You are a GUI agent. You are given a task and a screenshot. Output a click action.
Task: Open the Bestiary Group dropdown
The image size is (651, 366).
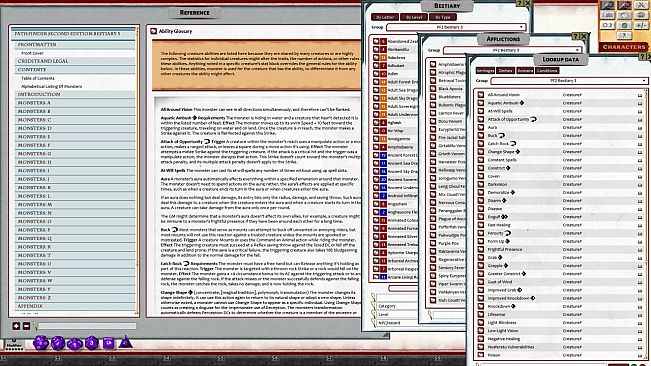[456, 27]
